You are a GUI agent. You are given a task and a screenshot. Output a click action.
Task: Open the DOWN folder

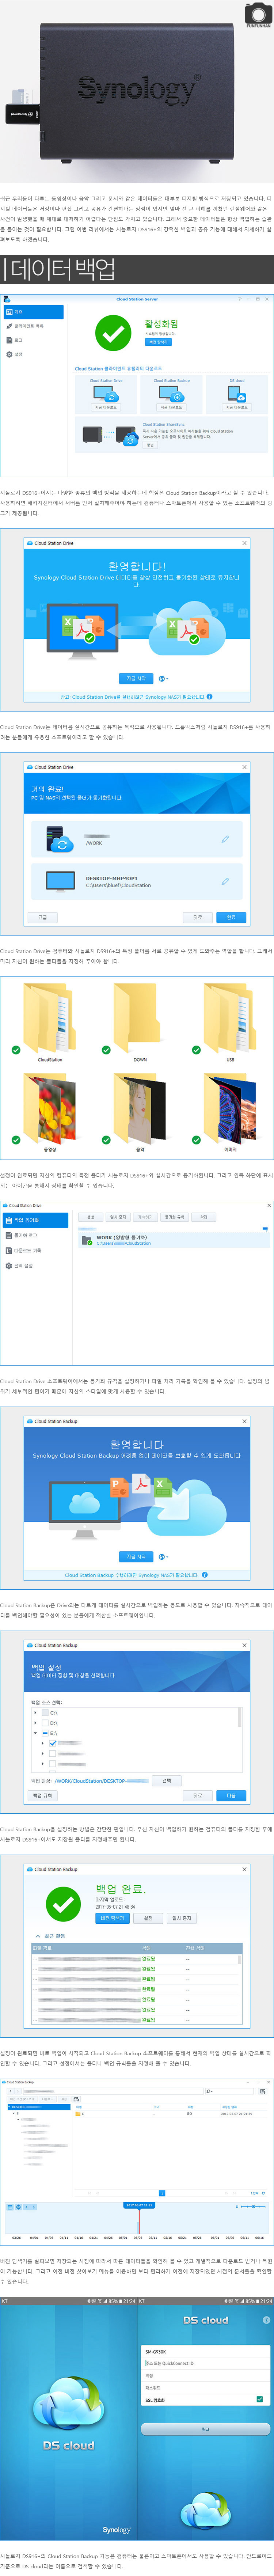[x=140, y=1021]
